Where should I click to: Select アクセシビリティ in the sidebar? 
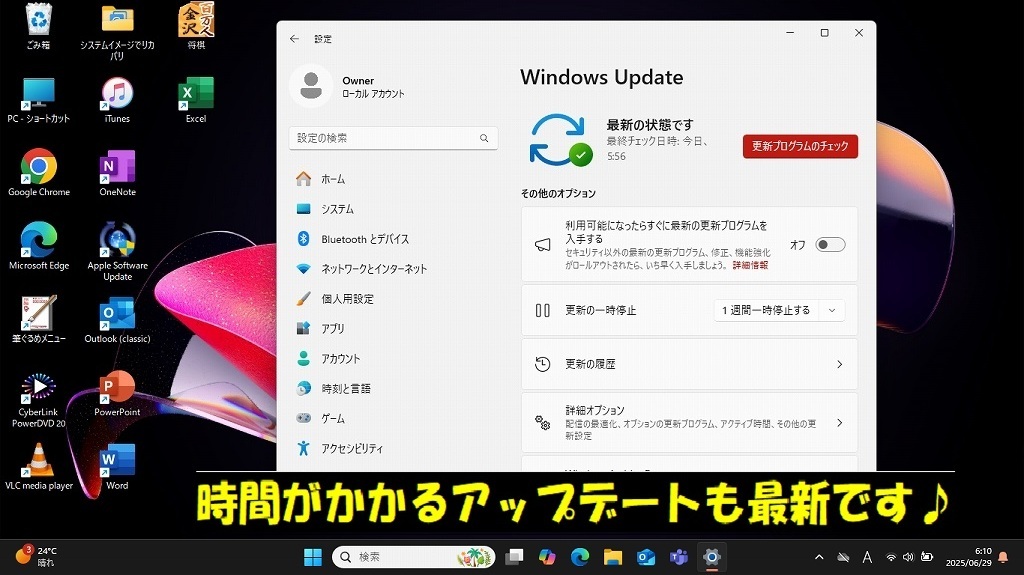(x=393, y=448)
